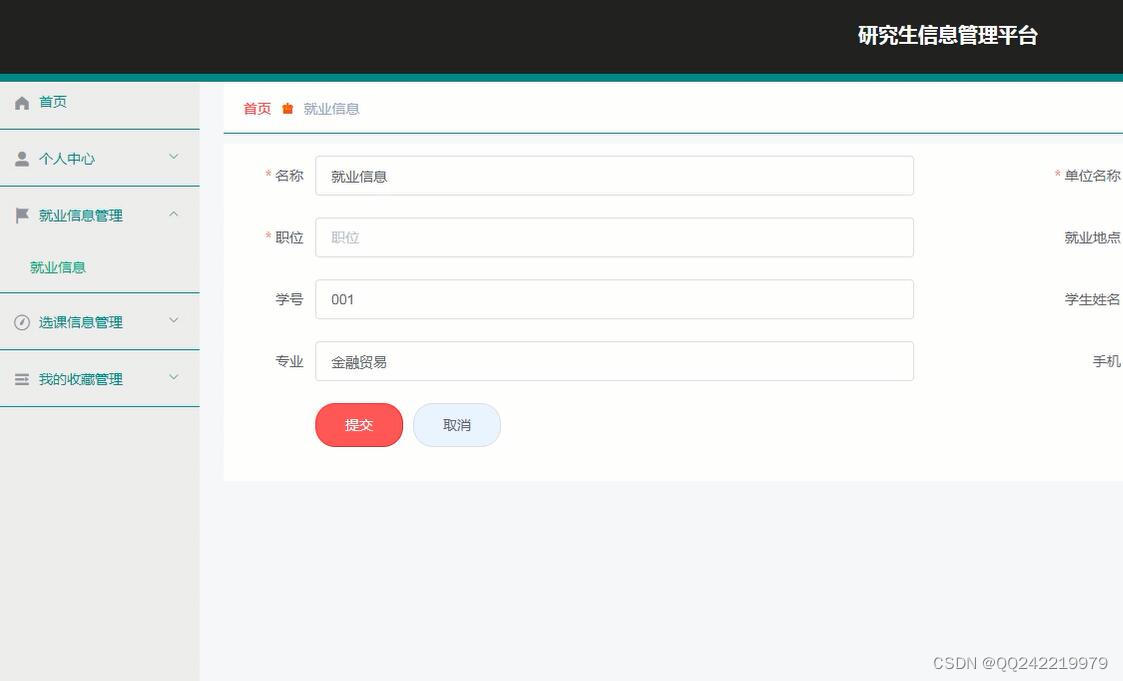Image resolution: width=1123 pixels, height=681 pixels.
Task: Click the 名称 input containing 就业信息
Action: pos(614,175)
